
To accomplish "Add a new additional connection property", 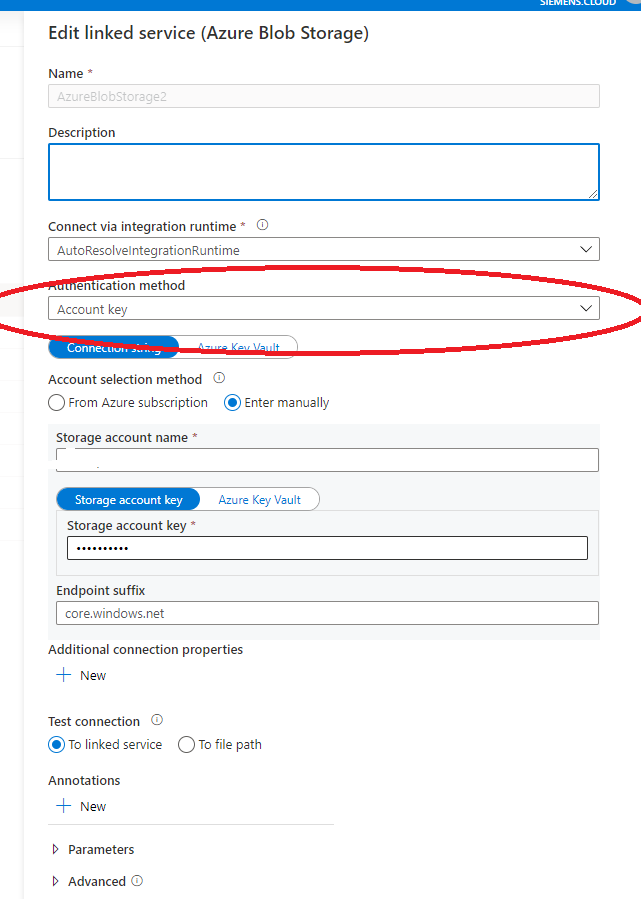I will pos(80,675).
